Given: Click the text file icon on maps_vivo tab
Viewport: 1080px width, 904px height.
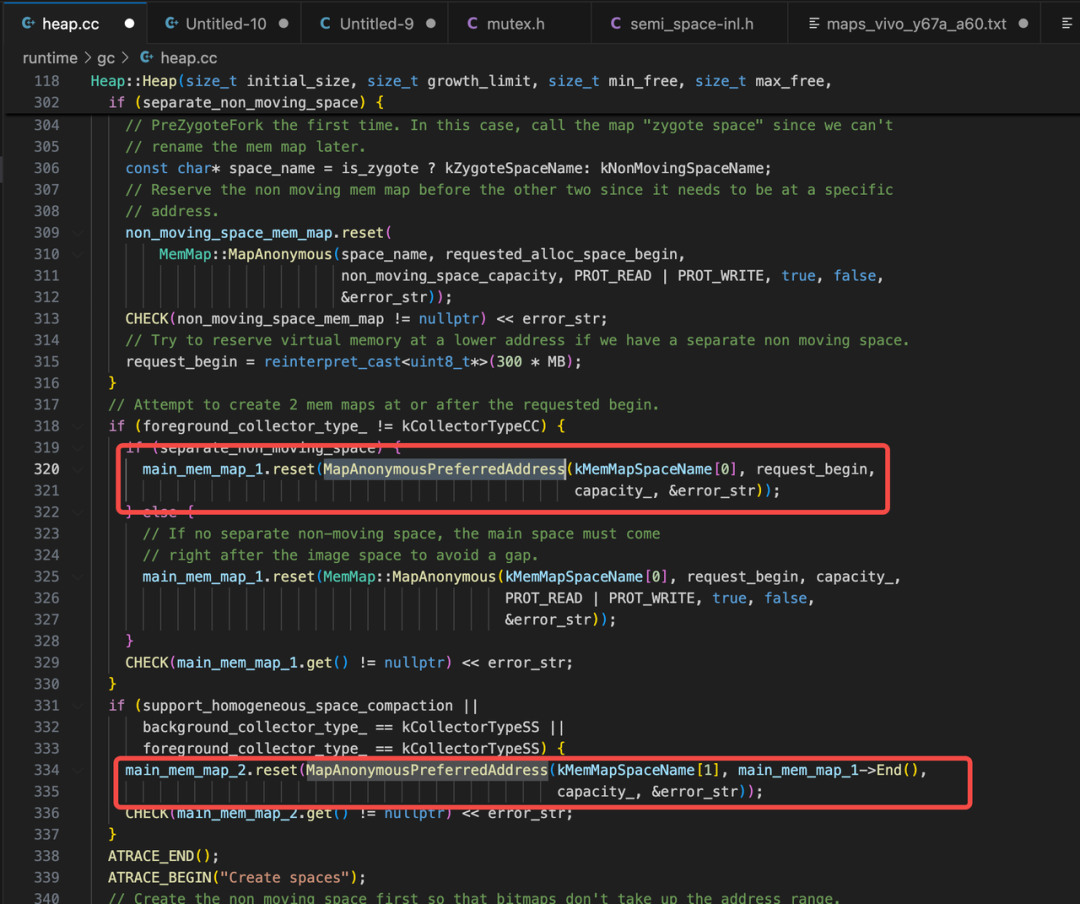Looking at the screenshot, I should pyautogui.click(x=813, y=23).
